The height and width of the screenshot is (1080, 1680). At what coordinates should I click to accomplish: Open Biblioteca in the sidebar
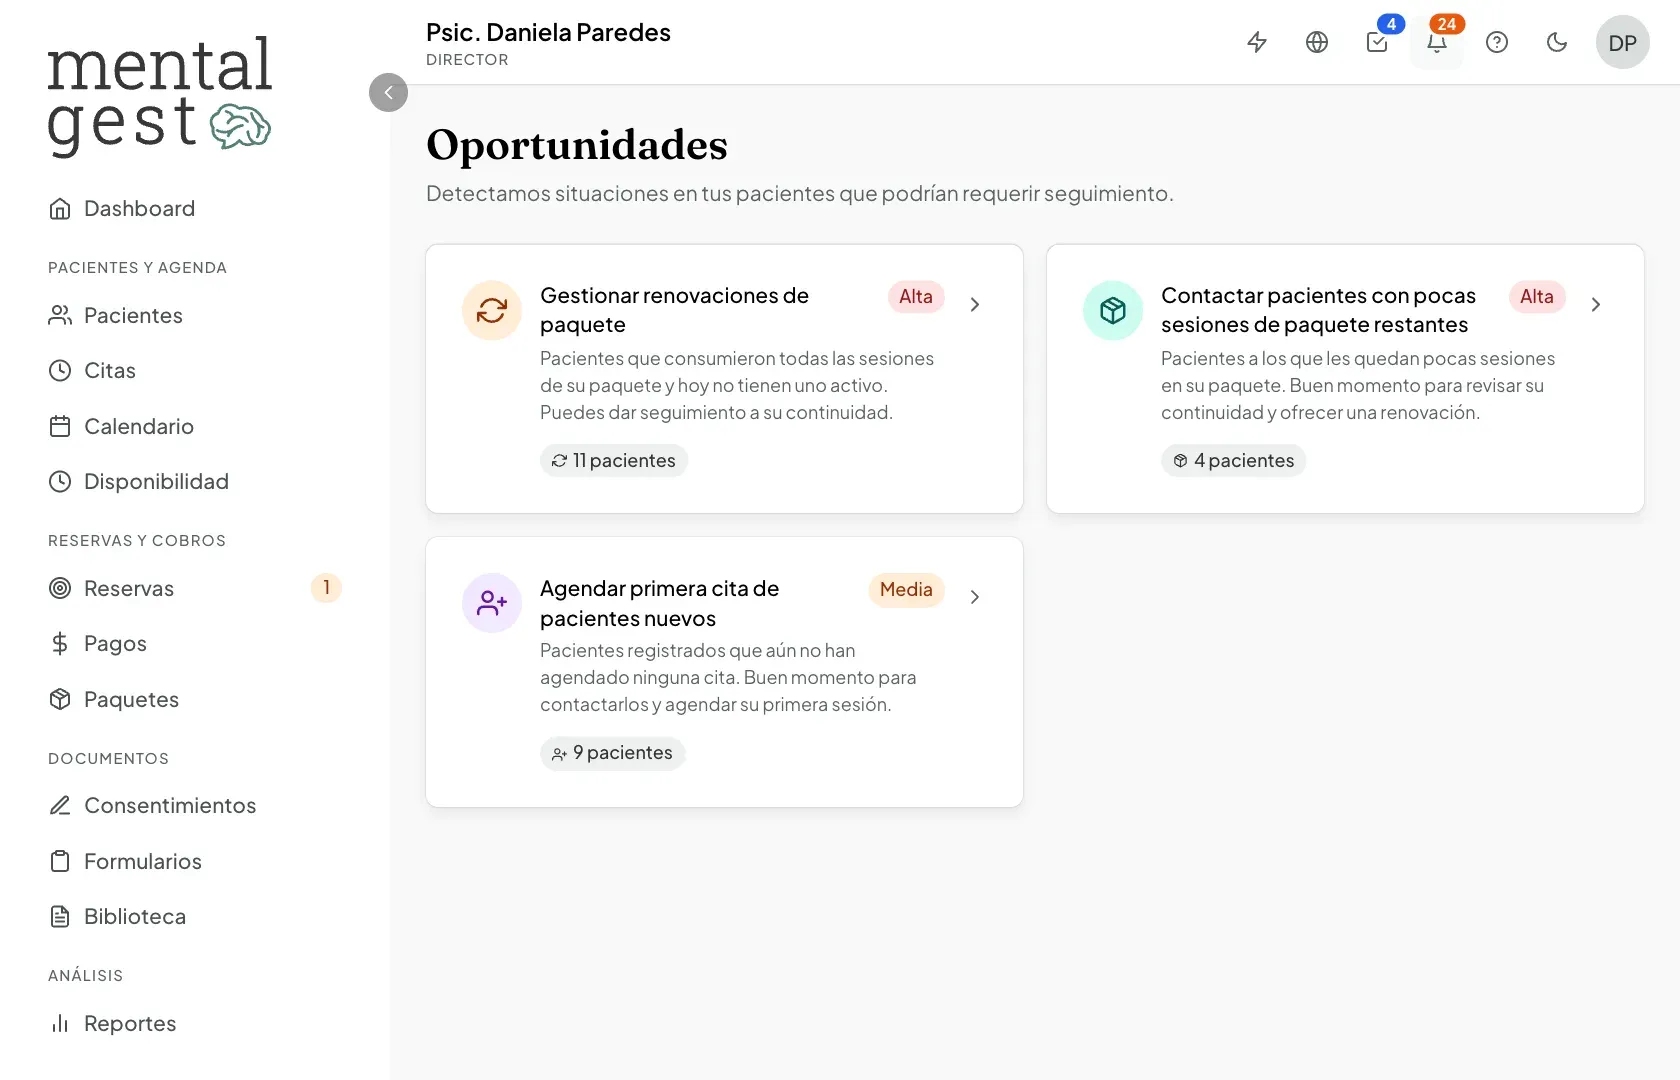tap(195, 916)
